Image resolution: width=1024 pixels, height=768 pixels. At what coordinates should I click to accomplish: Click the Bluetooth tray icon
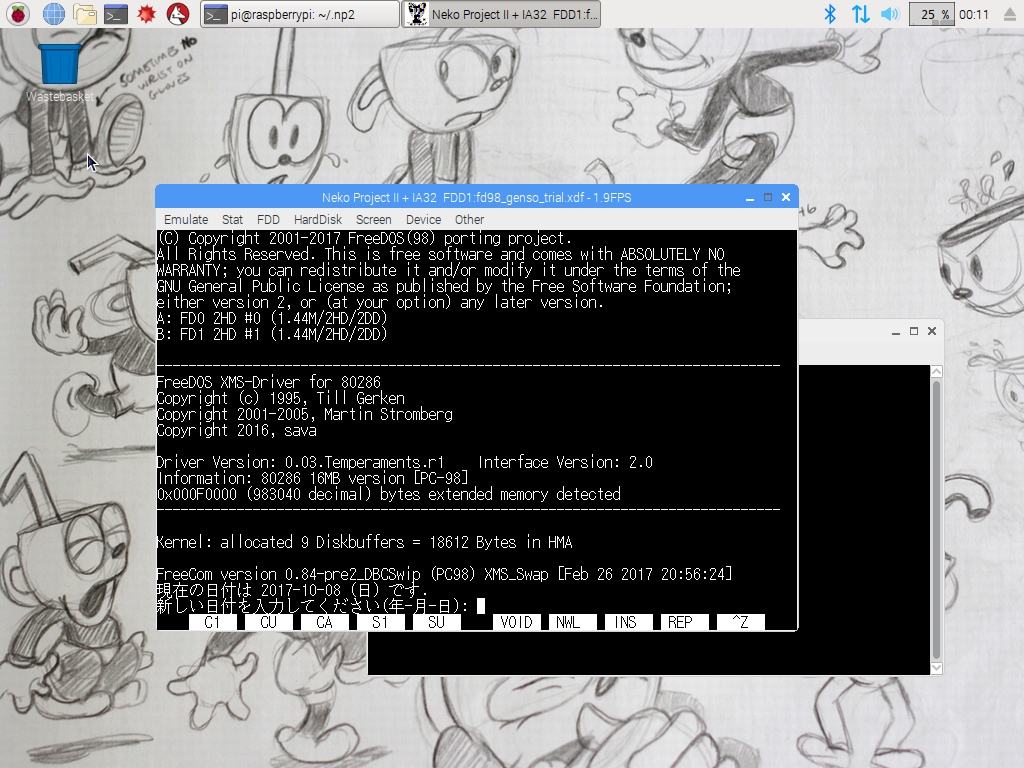point(830,14)
